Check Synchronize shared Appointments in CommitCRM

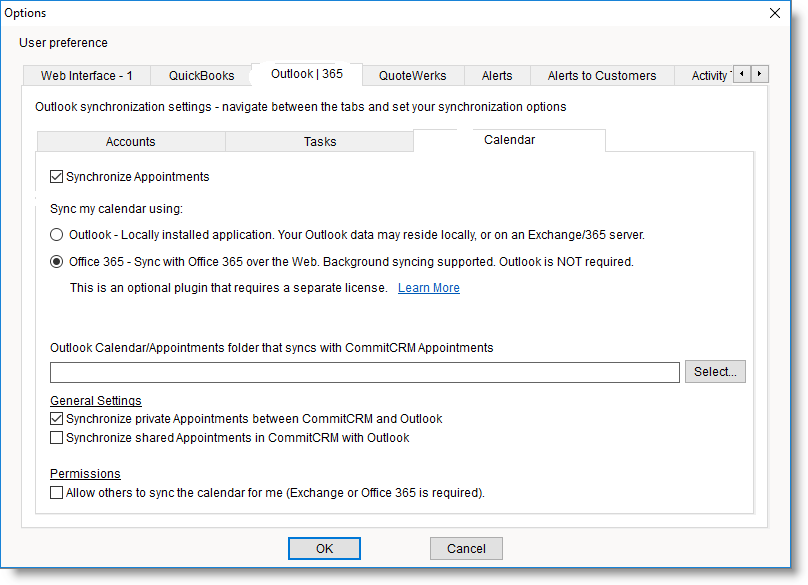point(57,438)
